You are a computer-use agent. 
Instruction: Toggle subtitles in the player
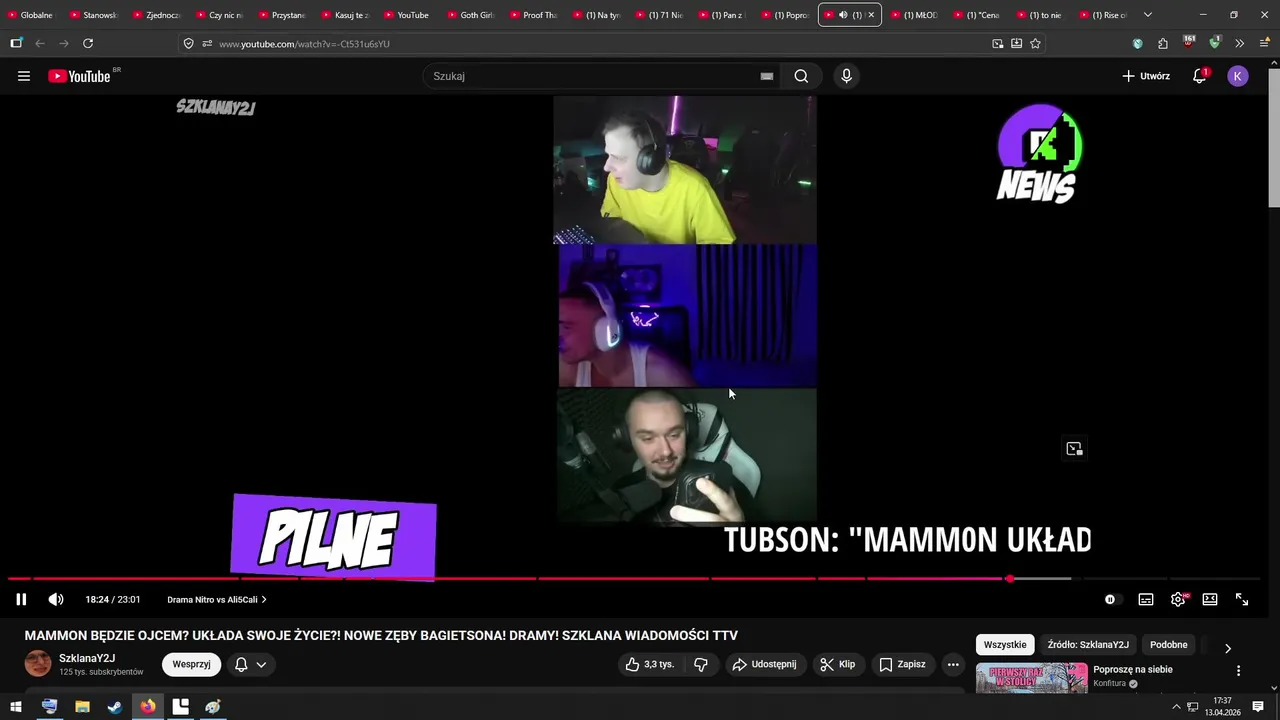pyautogui.click(x=1146, y=600)
